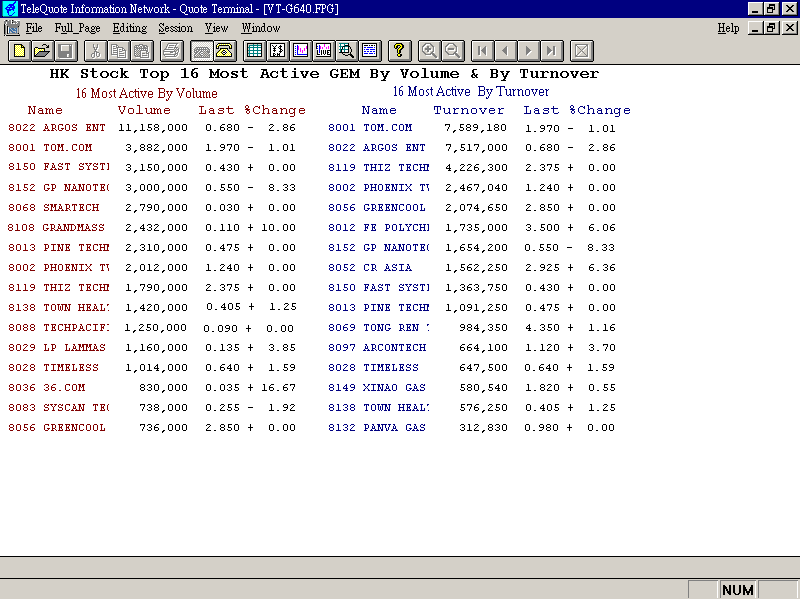800x600 pixels.
Task: Click the Cut scissors toolbar icon
Action: (95, 51)
